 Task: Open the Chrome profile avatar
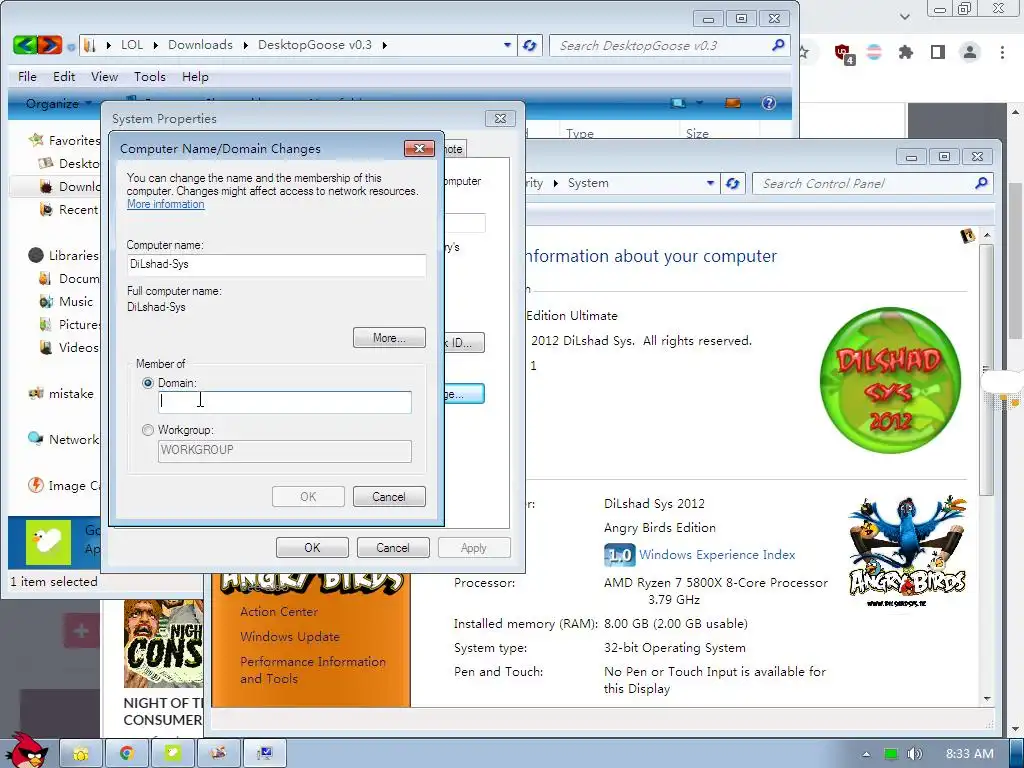tap(970, 52)
